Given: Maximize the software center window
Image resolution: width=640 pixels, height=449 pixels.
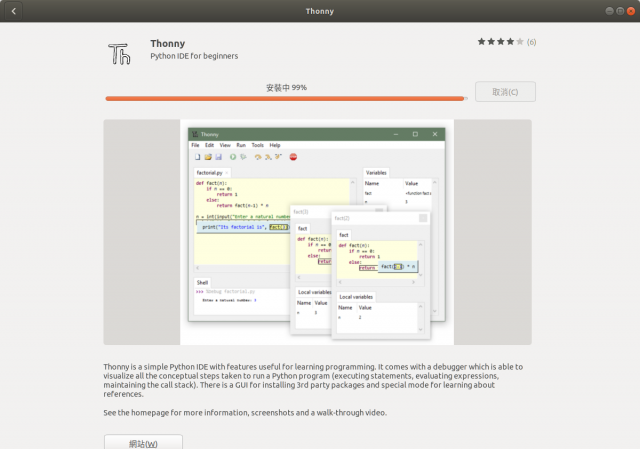Looking at the screenshot, I should pos(620,11).
